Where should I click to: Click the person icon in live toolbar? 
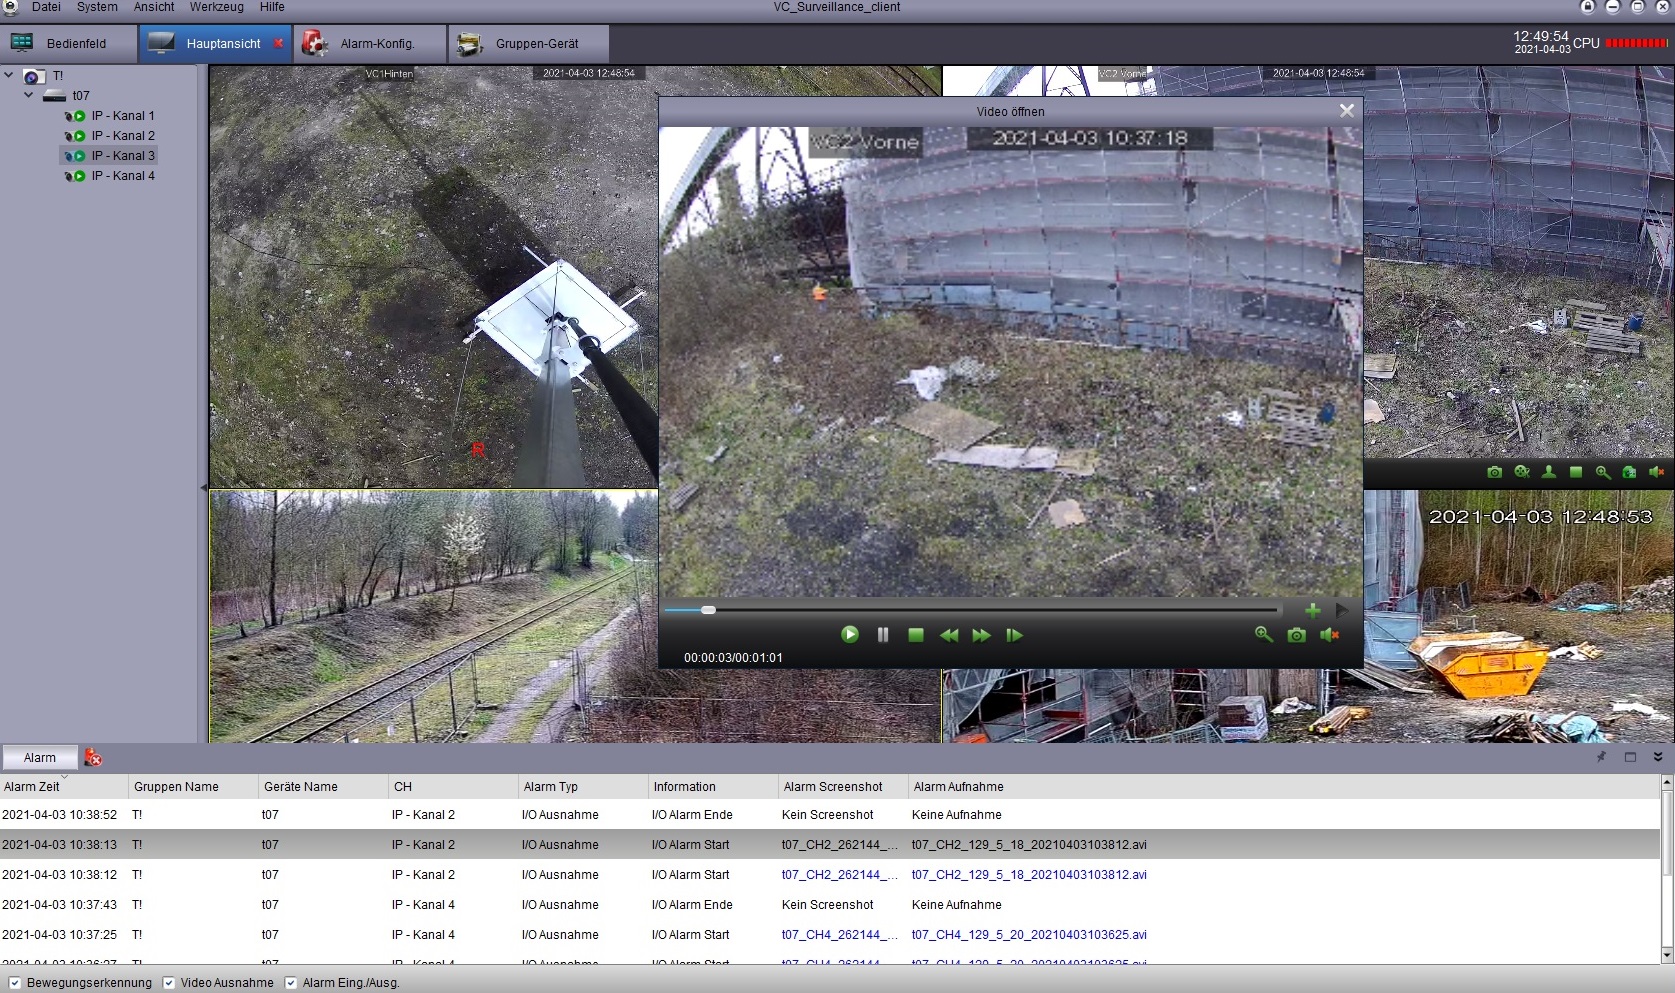point(1548,472)
